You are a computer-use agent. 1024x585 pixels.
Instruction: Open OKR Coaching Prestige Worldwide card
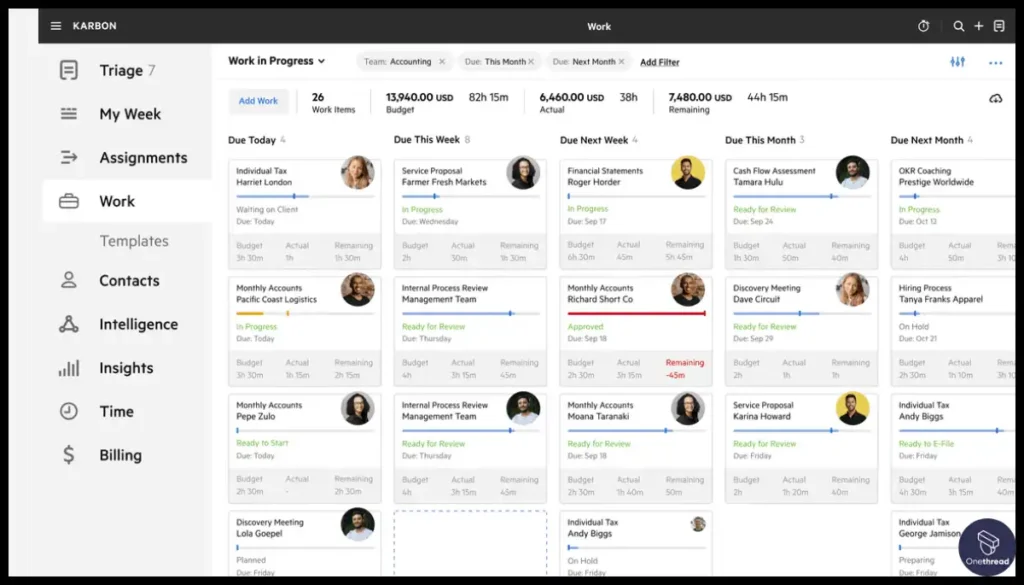tap(953, 214)
